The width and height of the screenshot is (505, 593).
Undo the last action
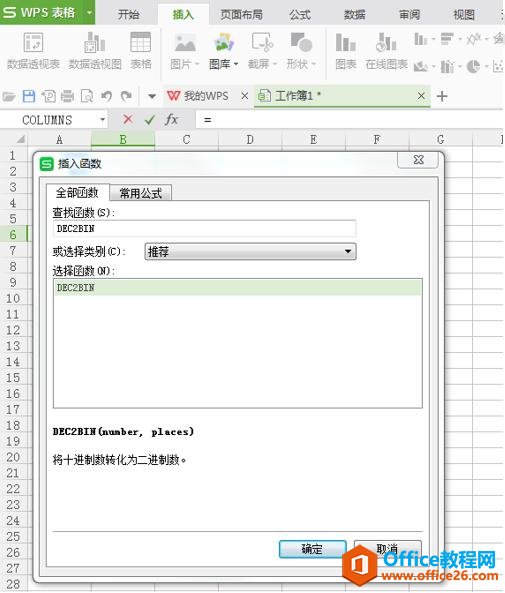click(x=106, y=96)
